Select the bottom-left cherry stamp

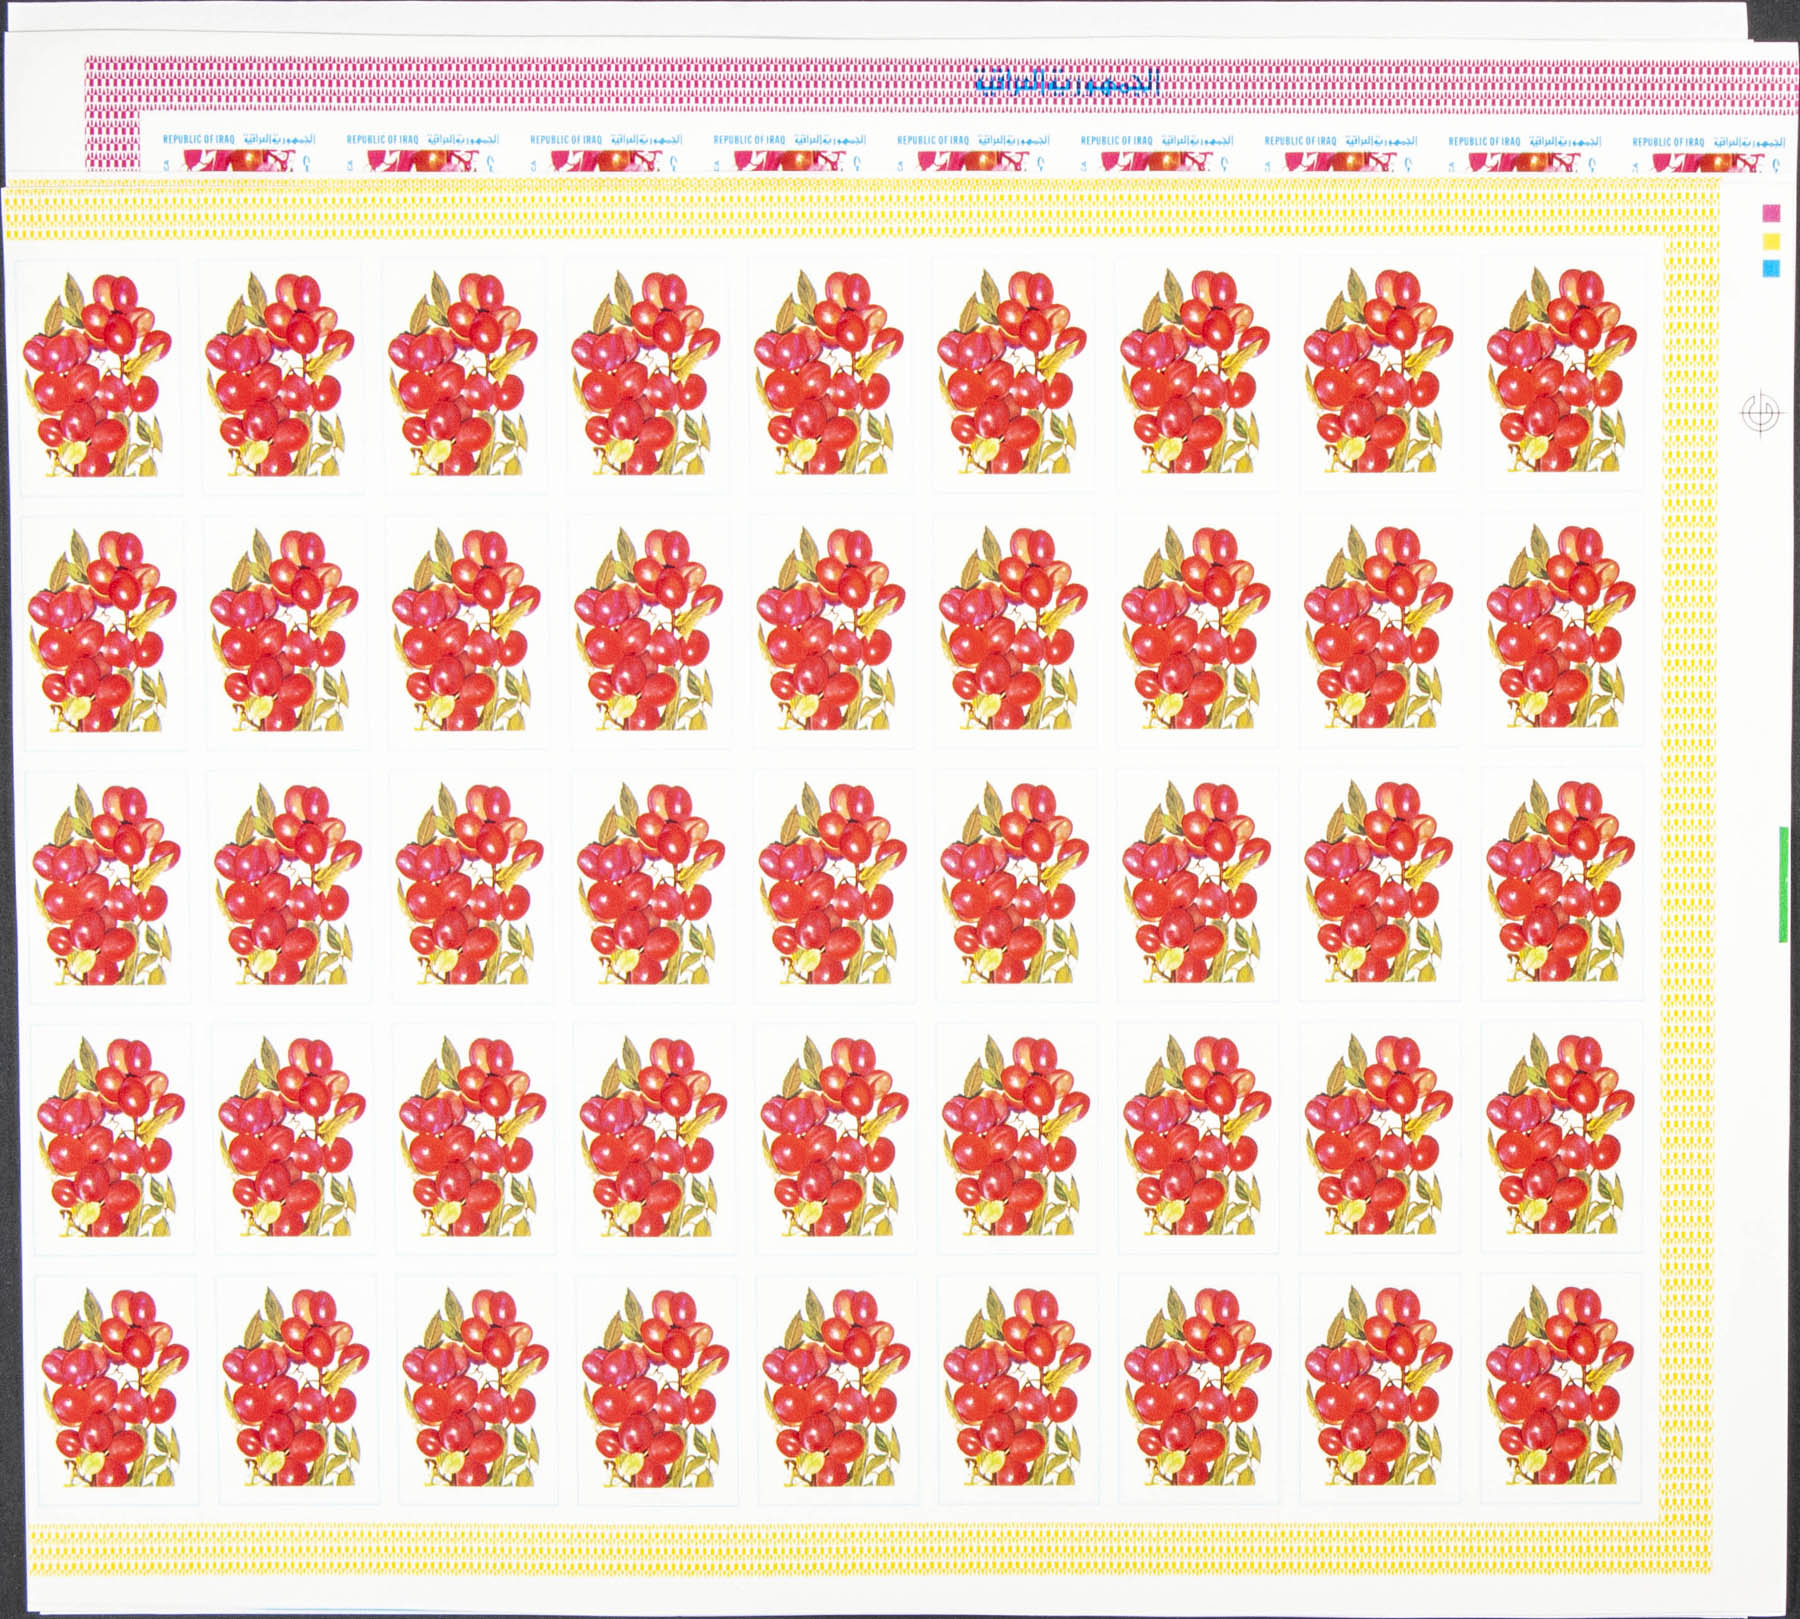coord(115,1388)
